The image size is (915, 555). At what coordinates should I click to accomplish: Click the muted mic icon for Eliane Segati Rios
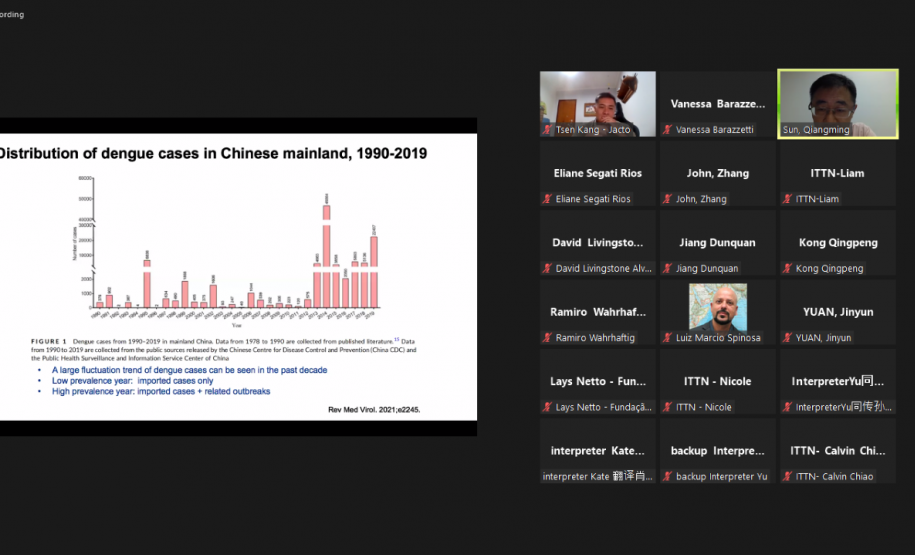(x=548, y=199)
